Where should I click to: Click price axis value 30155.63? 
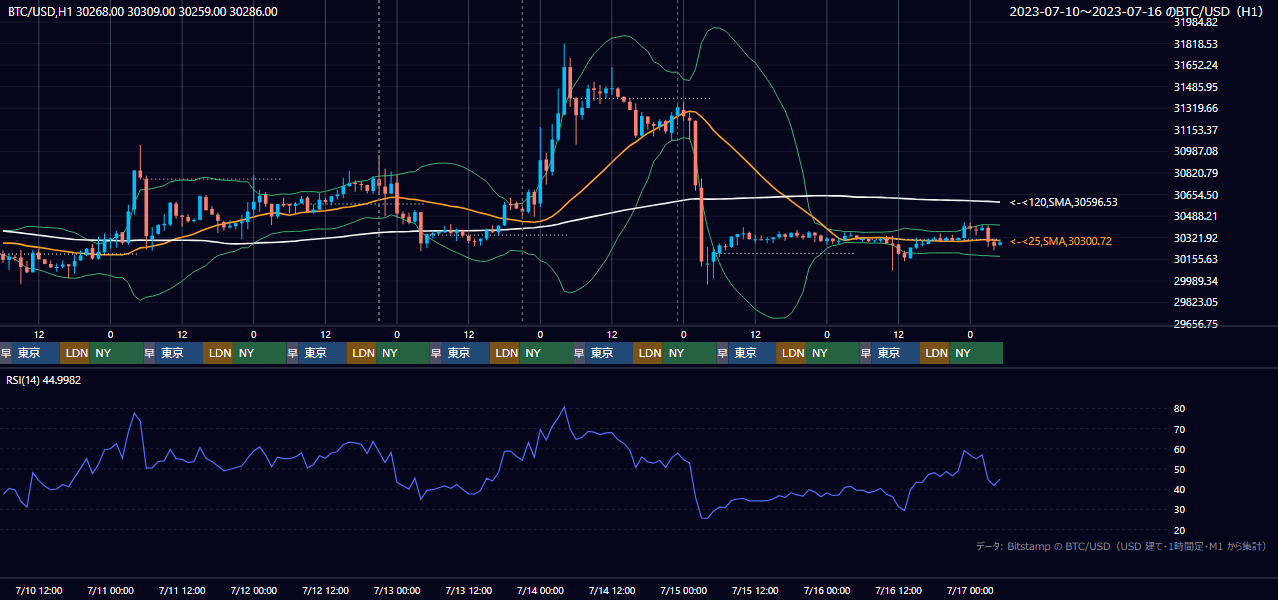tap(1195, 259)
